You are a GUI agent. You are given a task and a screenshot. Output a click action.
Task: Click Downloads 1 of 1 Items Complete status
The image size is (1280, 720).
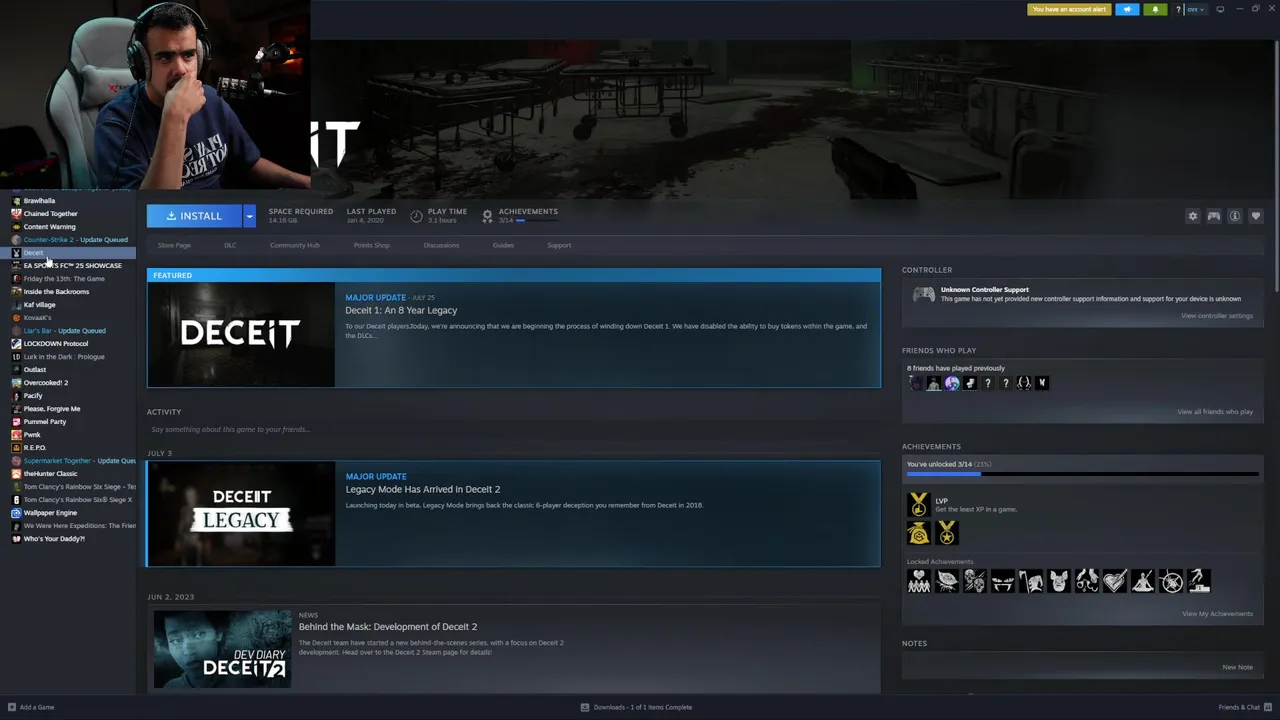tap(643, 707)
